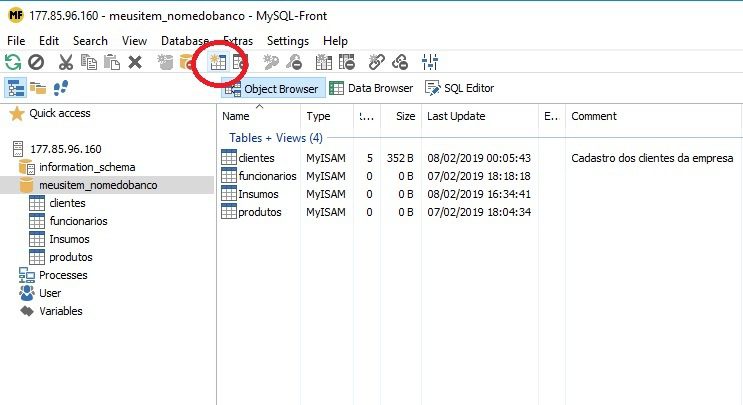Select meusitem_nomedobanco database in tree
This screenshot has width=743, height=405.
[98, 185]
